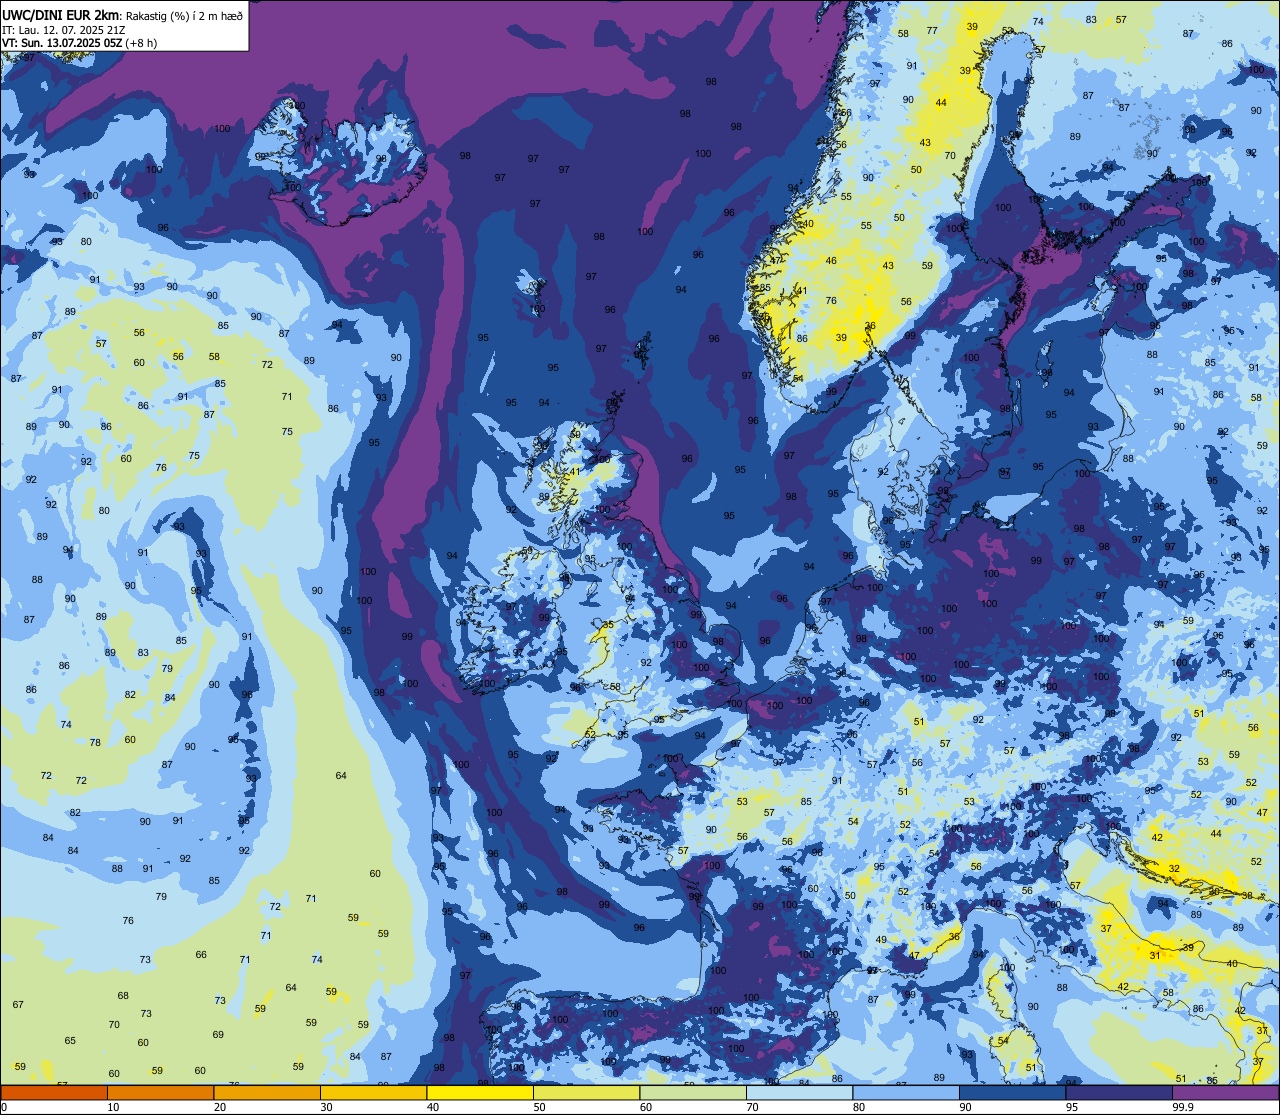Click the map humidity value "31"
This screenshot has width=1280, height=1115.
click(x=1155, y=956)
